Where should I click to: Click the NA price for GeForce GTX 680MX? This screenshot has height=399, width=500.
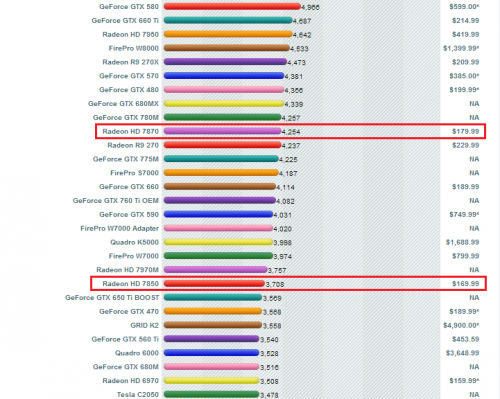[x=474, y=104]
